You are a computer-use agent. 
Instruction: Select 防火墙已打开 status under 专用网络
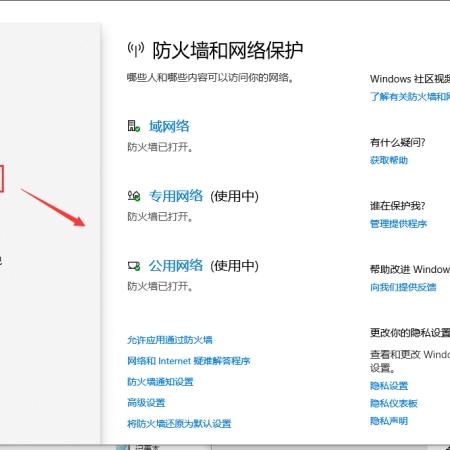(160, 217)
